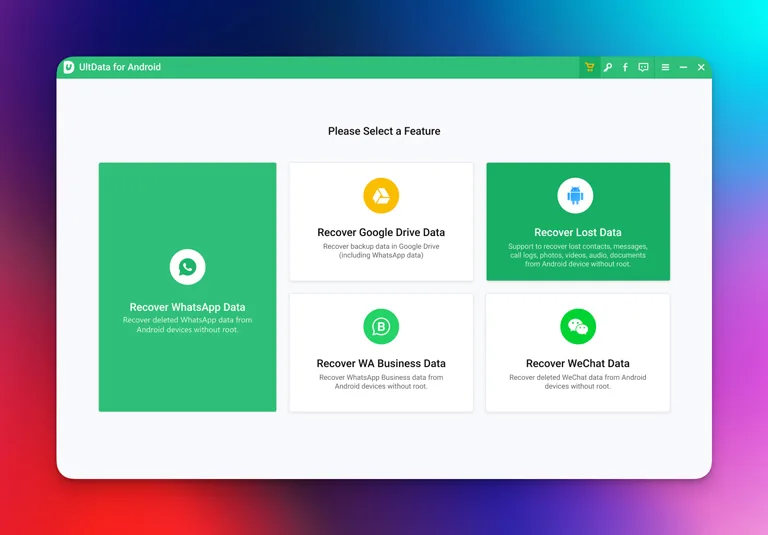Click the WeChat bubbles icon
Viewport: 768px width, 535px height.
(x=578, y=326)
